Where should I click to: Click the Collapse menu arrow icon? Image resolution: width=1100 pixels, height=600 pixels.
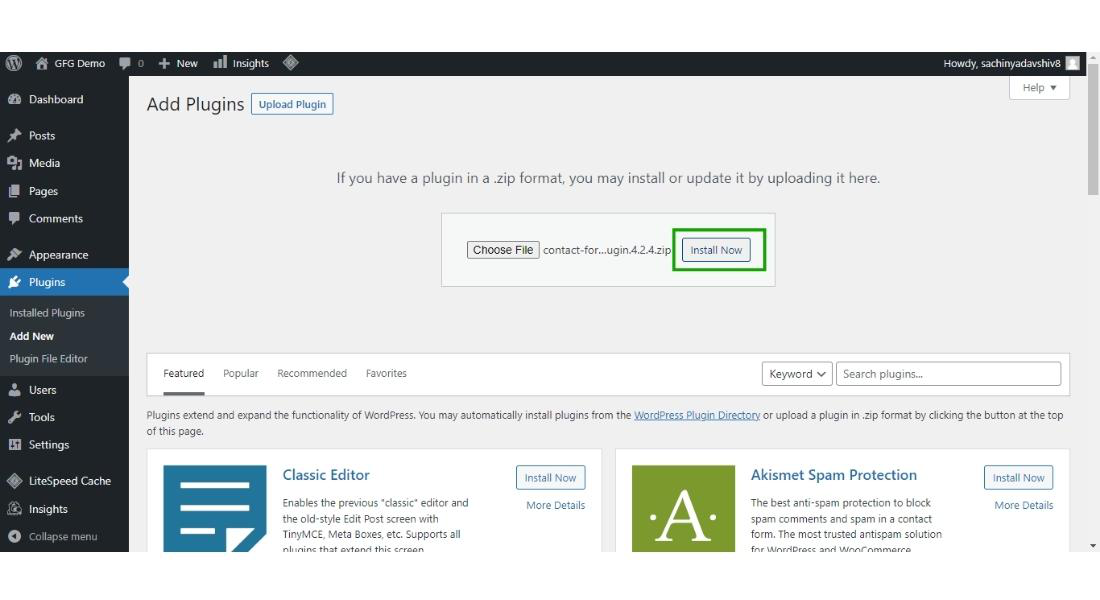click(15, 536)
